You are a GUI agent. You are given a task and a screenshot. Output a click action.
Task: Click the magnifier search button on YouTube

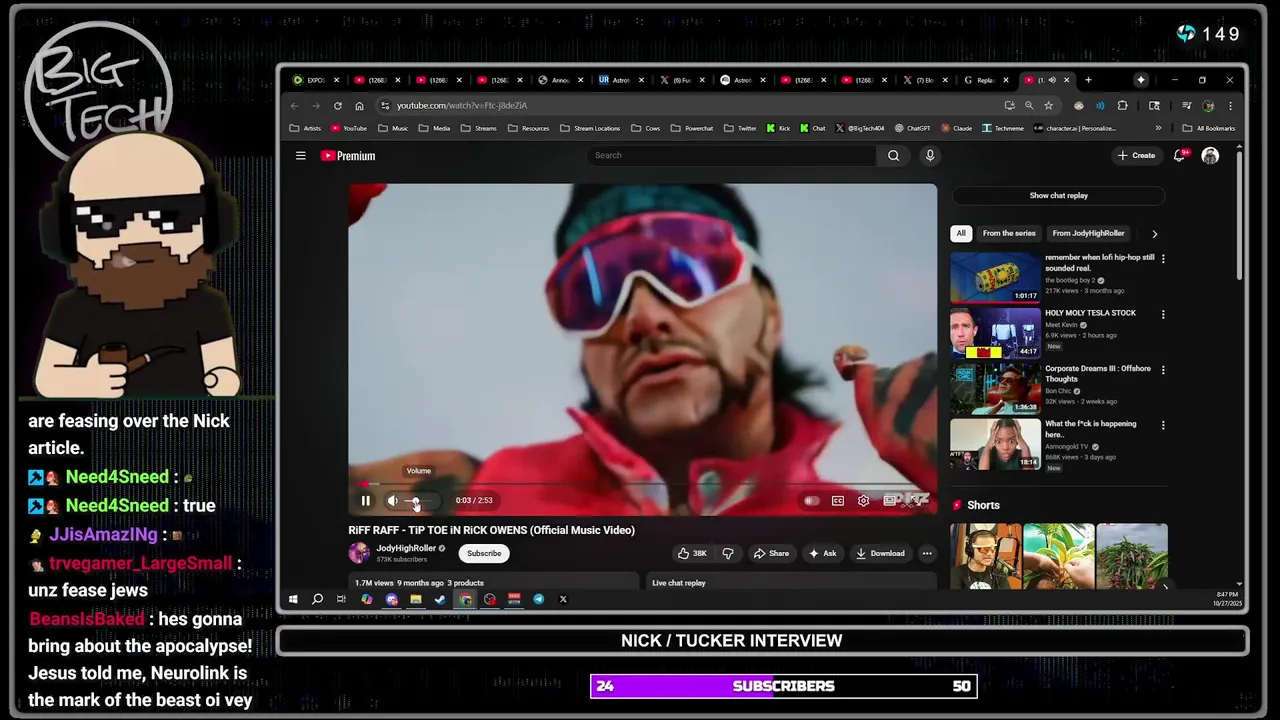893,155
